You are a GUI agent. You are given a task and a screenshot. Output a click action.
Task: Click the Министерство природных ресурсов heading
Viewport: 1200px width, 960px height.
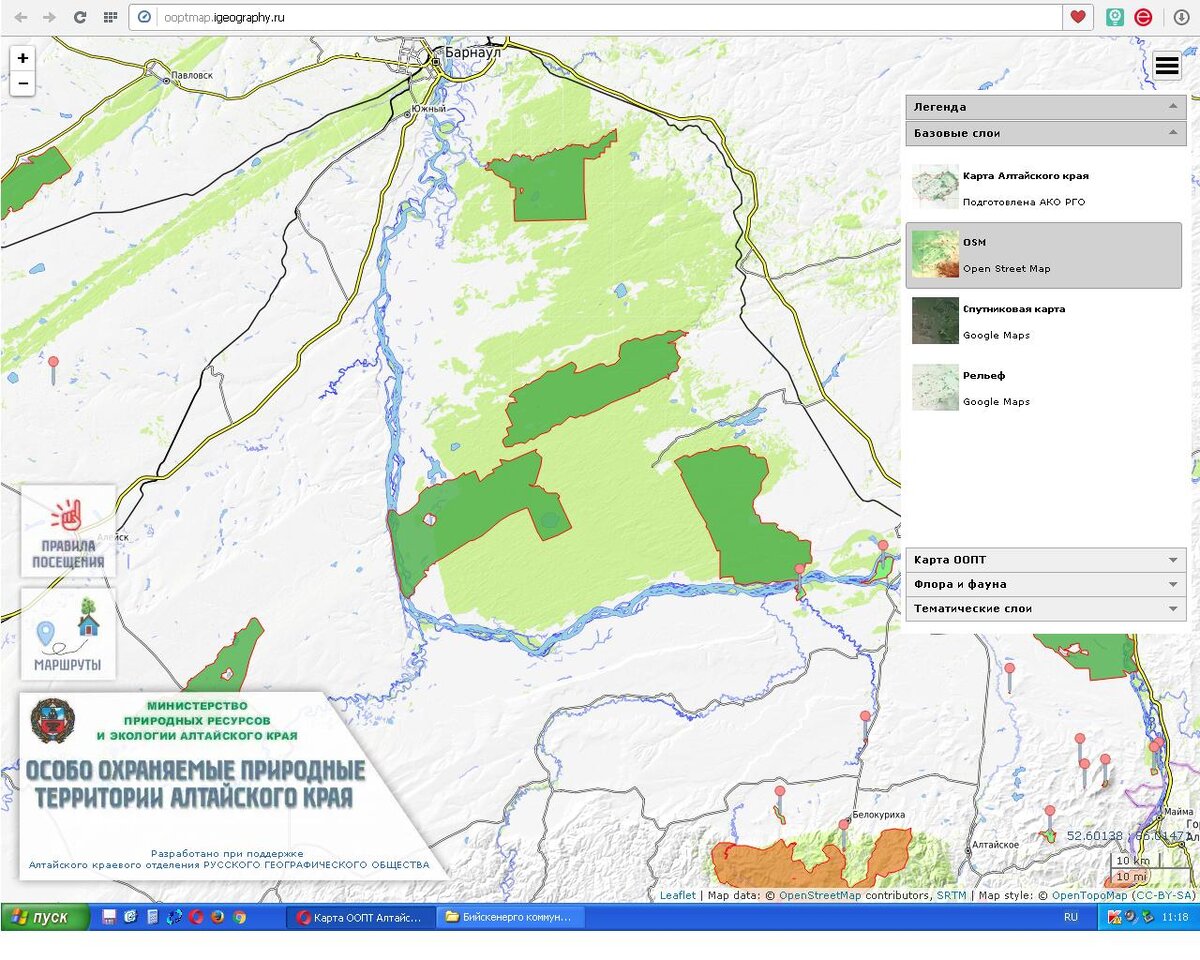coord(196,720)
